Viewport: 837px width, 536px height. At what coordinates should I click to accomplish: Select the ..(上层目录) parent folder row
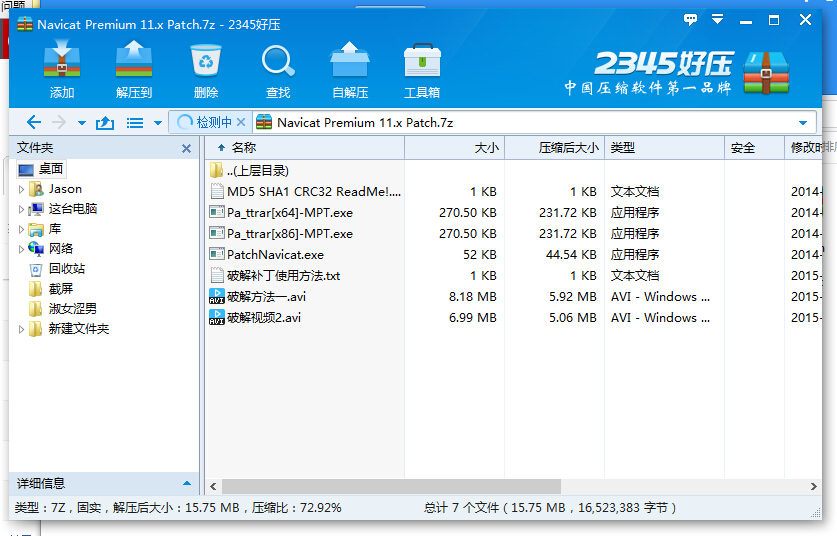click(514, 171)
